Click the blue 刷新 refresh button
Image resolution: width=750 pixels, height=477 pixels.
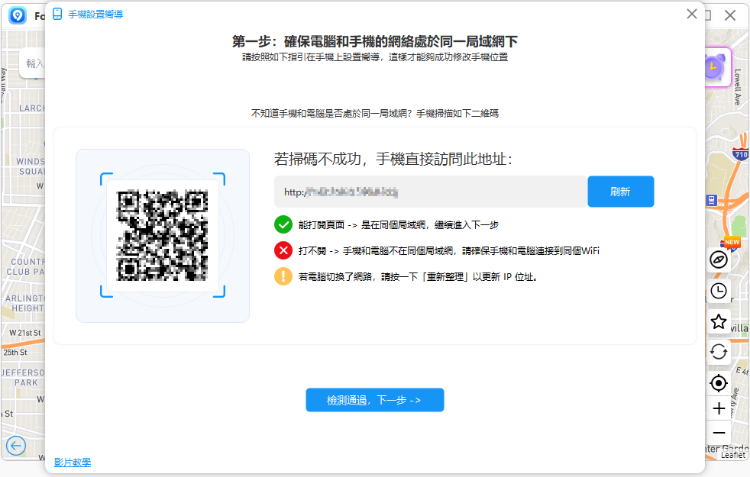[x=620, y=191]
